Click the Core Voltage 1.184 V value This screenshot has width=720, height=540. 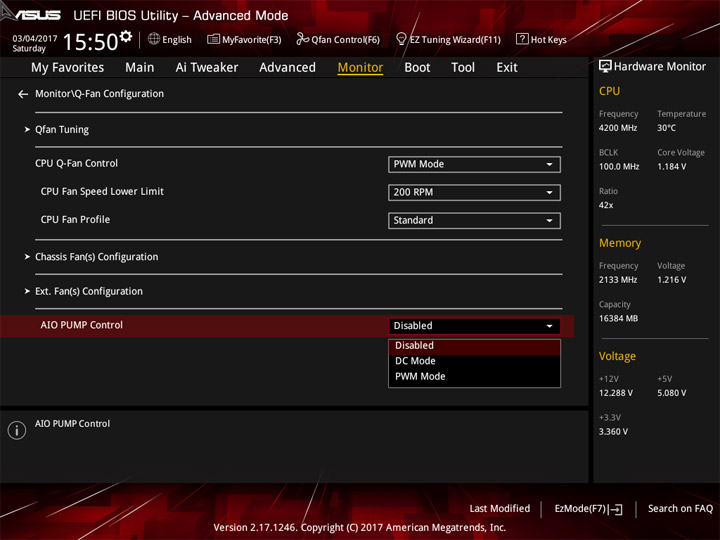[x=671, y=167]
